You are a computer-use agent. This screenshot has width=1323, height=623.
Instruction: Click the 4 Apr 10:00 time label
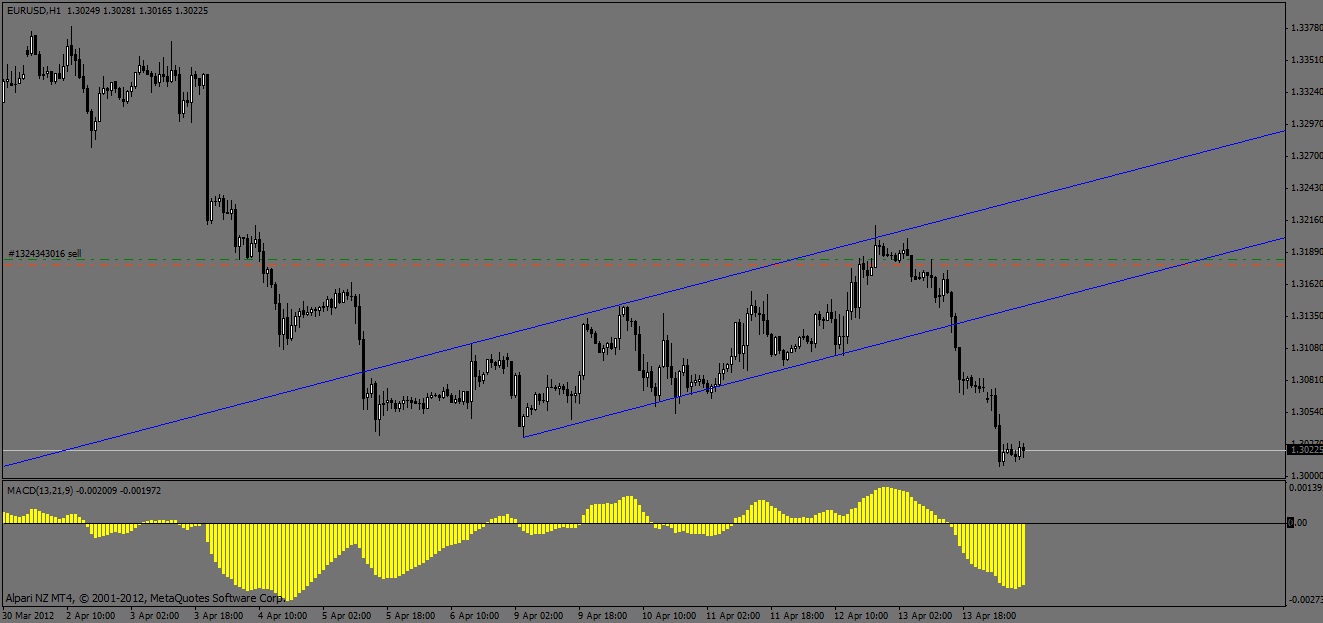282,615
